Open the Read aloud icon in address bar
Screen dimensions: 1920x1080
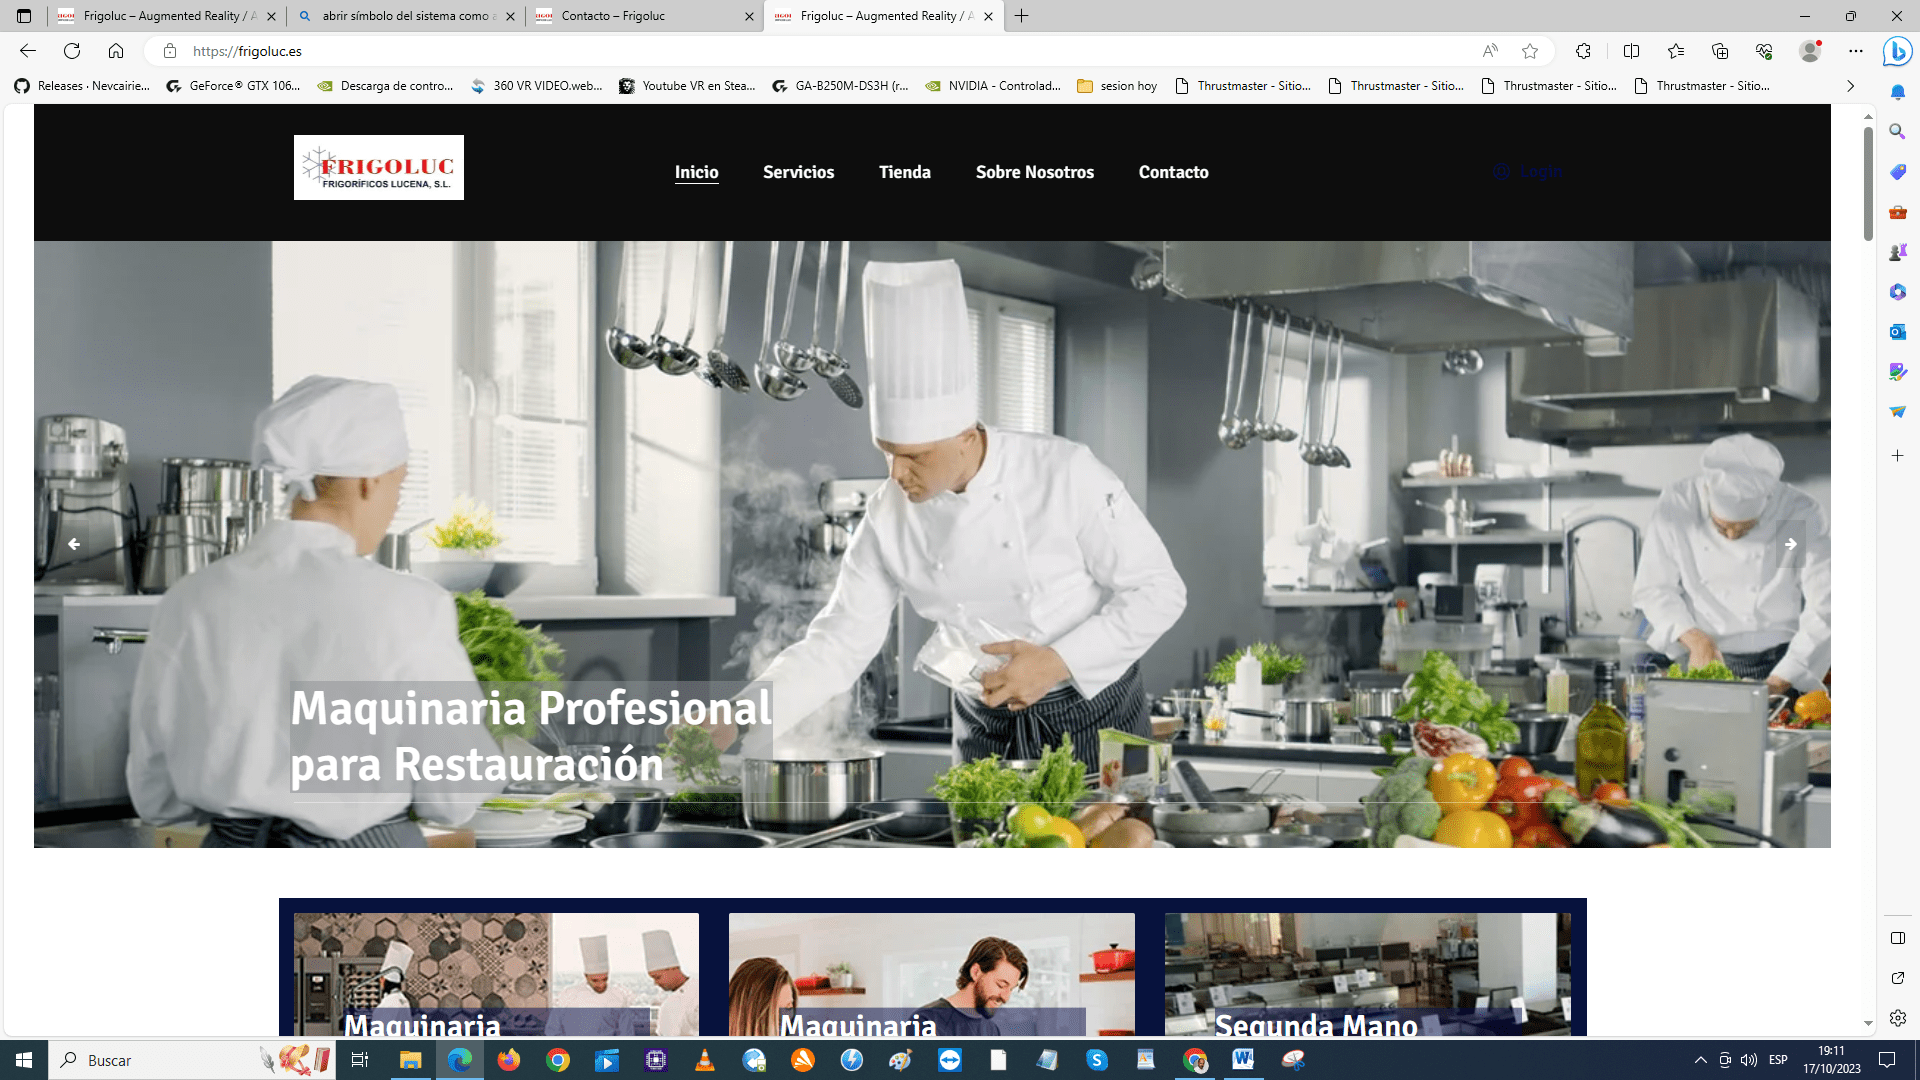1490,51
